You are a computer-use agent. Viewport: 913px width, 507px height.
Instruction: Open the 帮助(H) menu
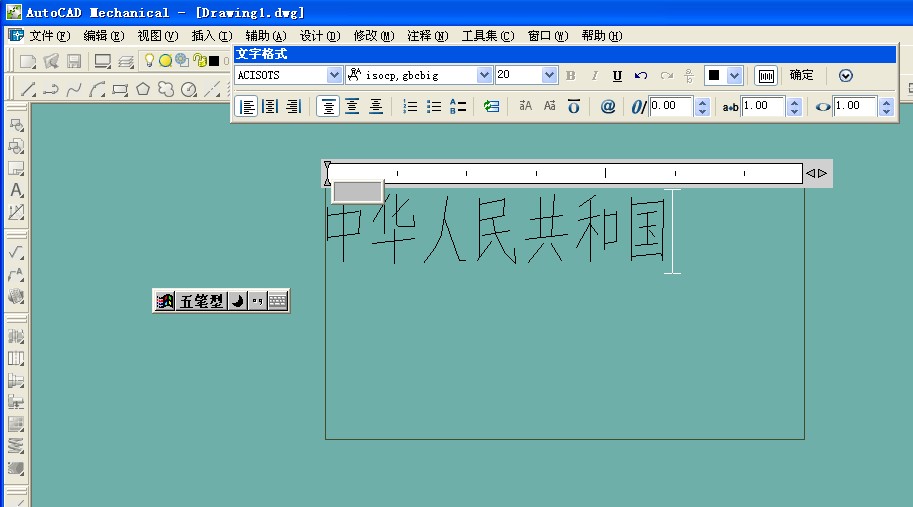(602, 36)
